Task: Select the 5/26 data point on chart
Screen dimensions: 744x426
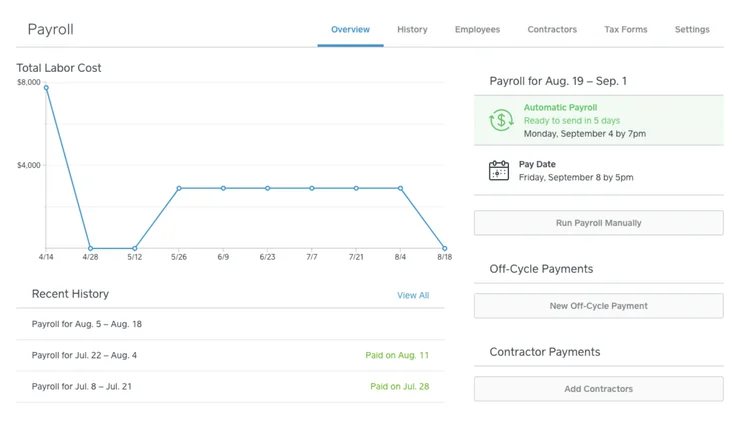Action: [x=179, y=188]
